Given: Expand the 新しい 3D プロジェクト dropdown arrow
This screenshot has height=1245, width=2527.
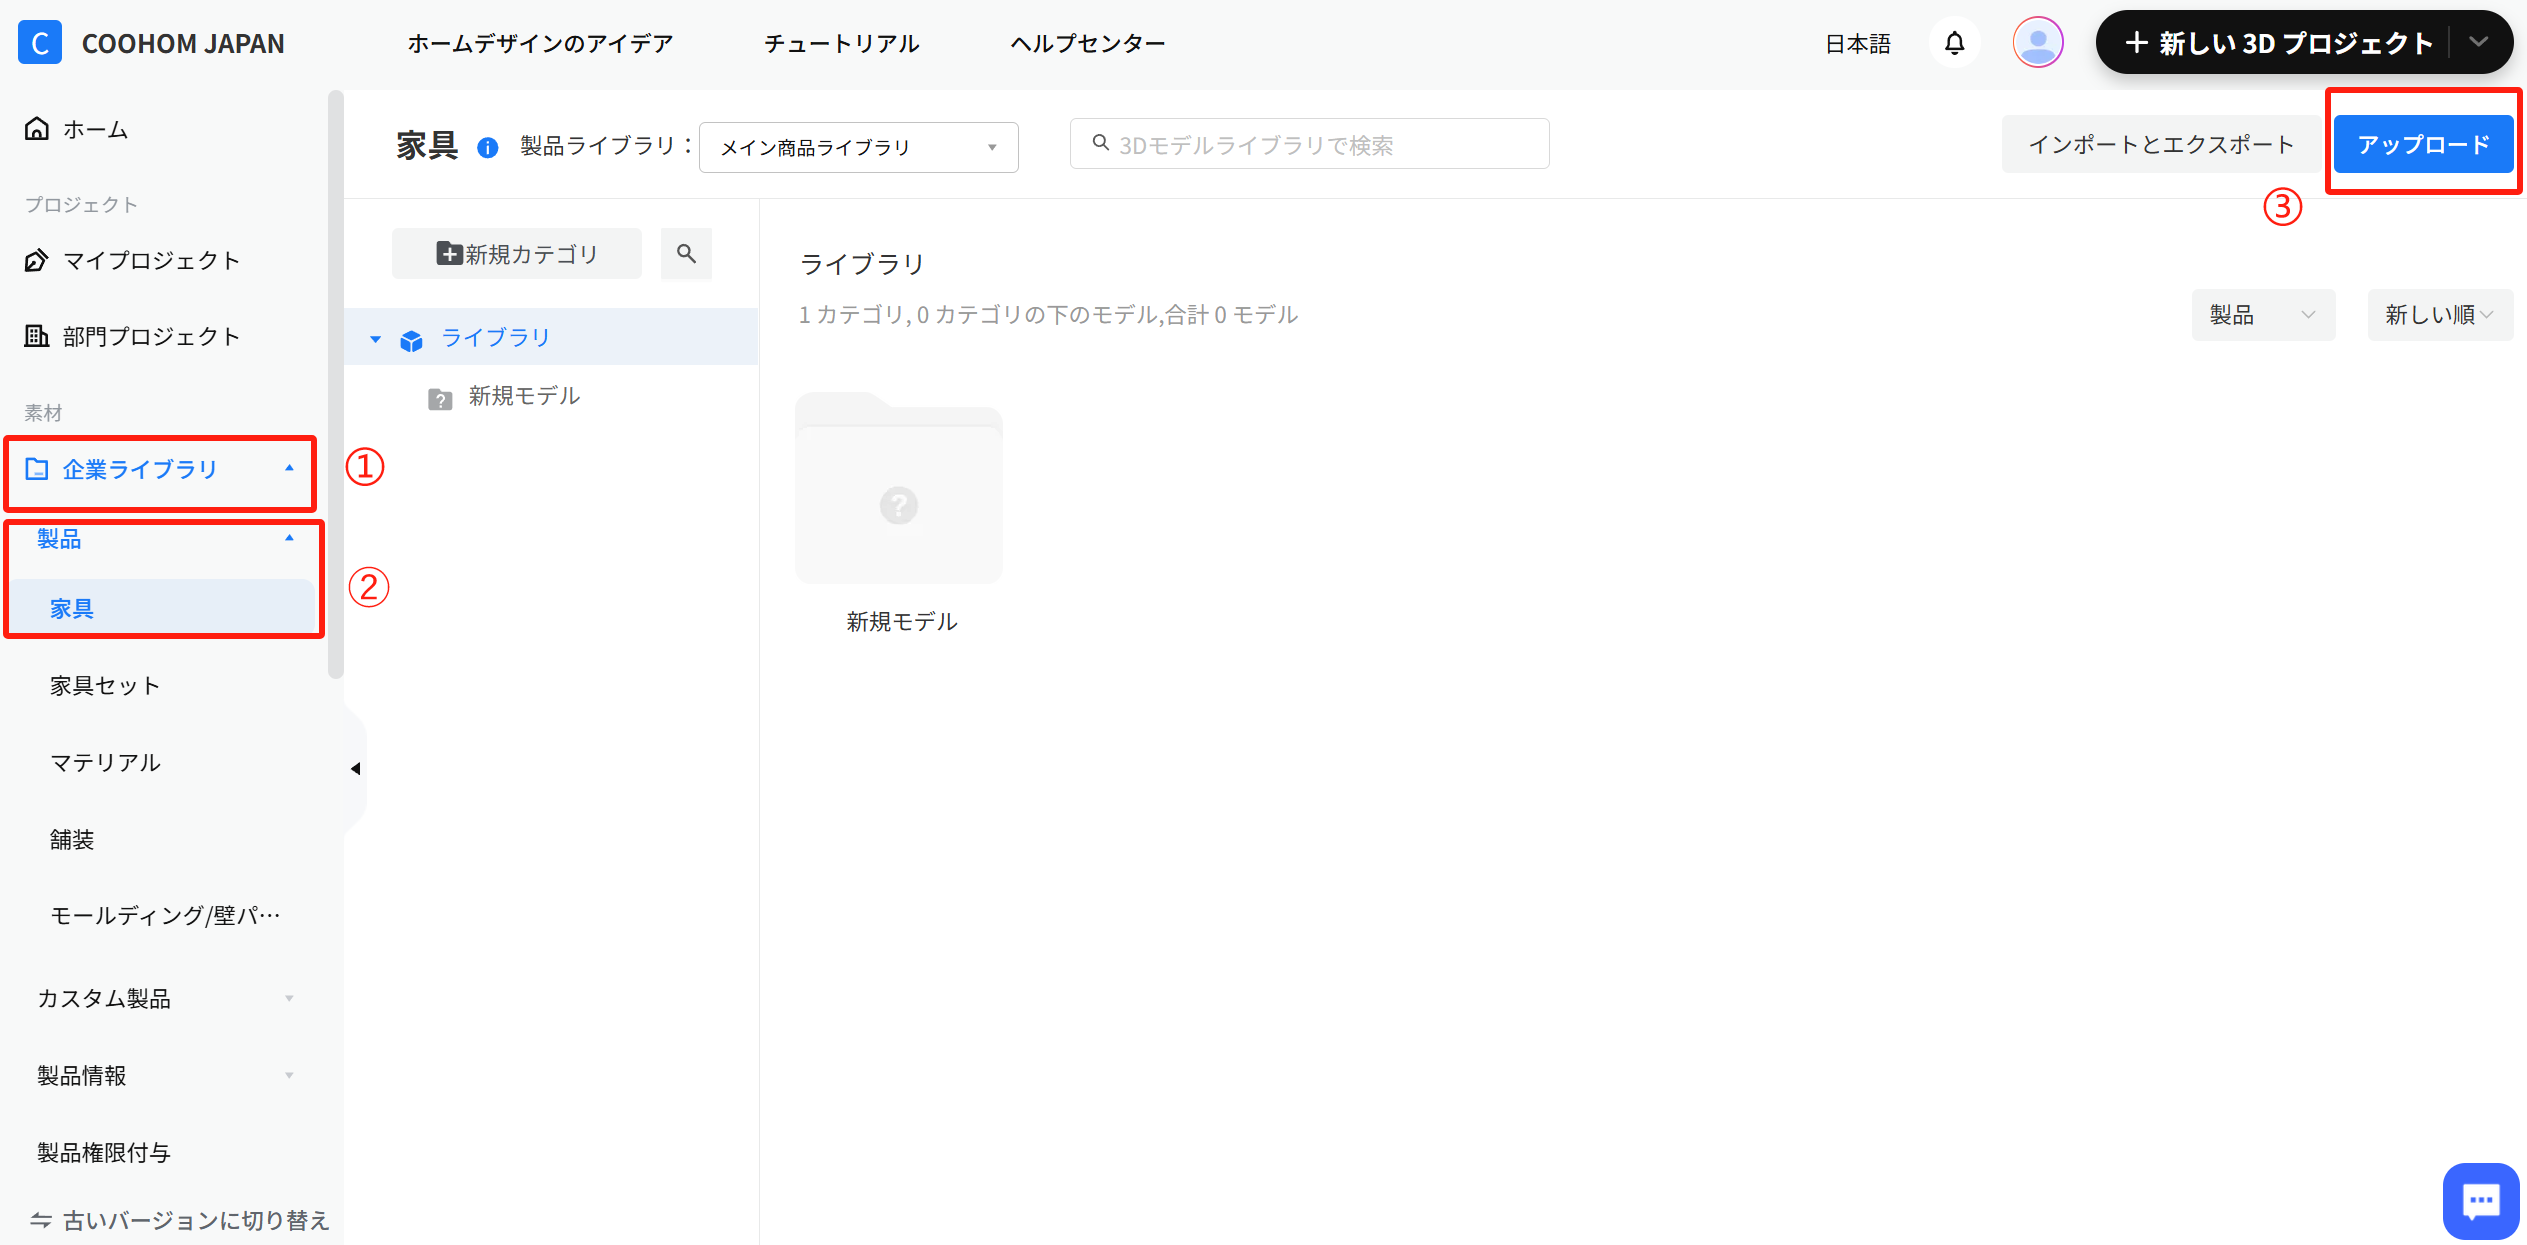Looking at the screenshot, I should tap(2478, 42).
